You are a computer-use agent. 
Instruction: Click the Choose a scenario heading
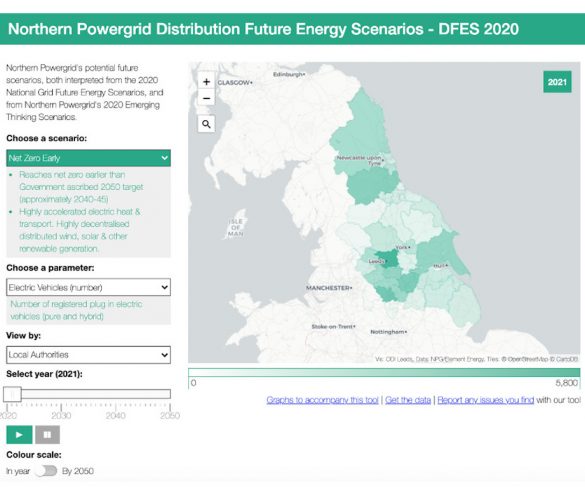tap(47, 138)
